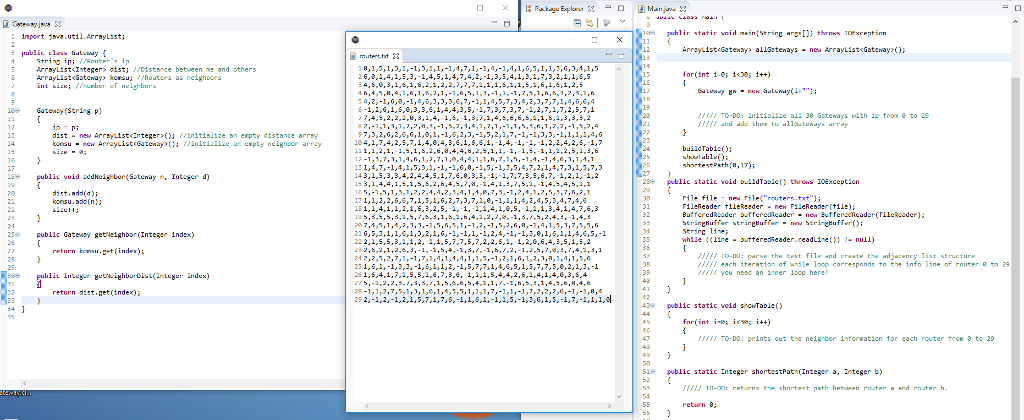This screenshot has width=1024, height=420.
Task: Open the Package Explorer view menu
Action: (x=622, y=22)
